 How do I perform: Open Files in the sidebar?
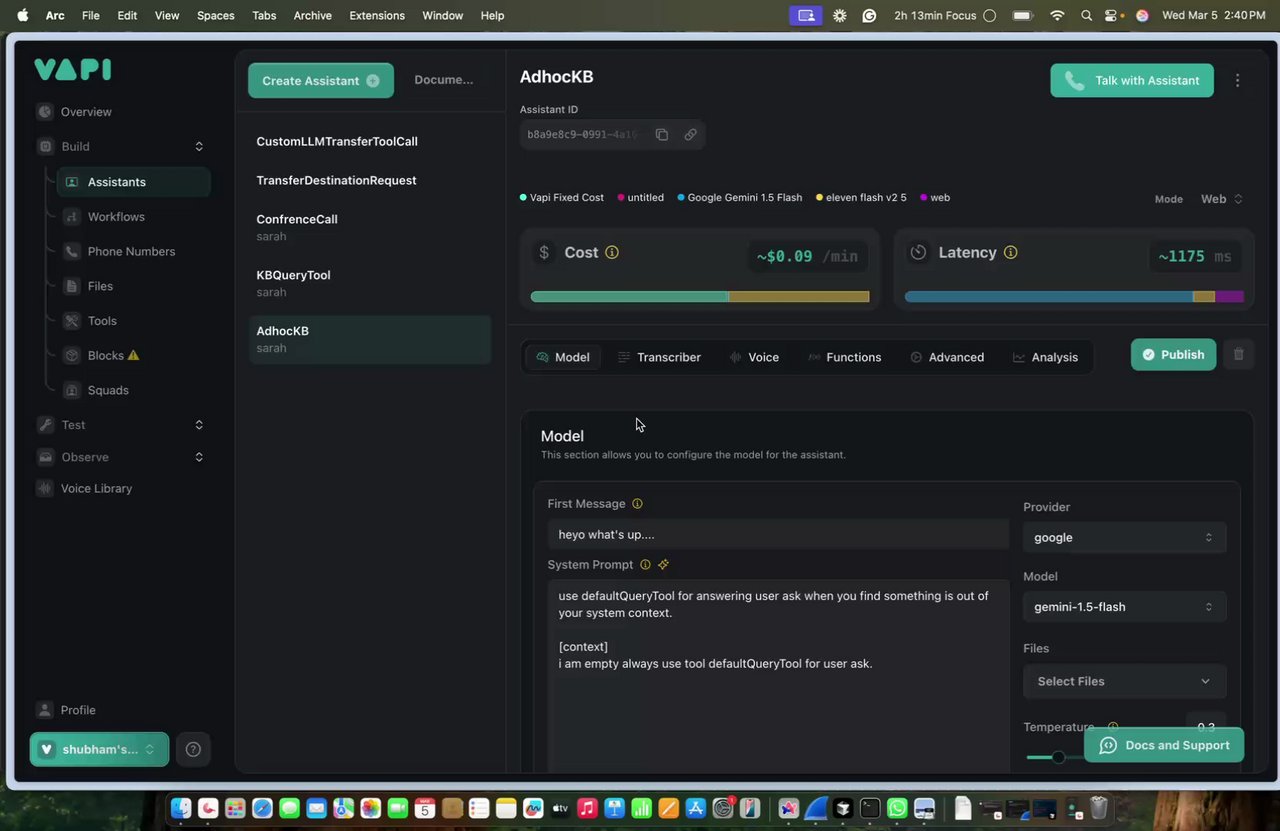click(x=100, y=286)
